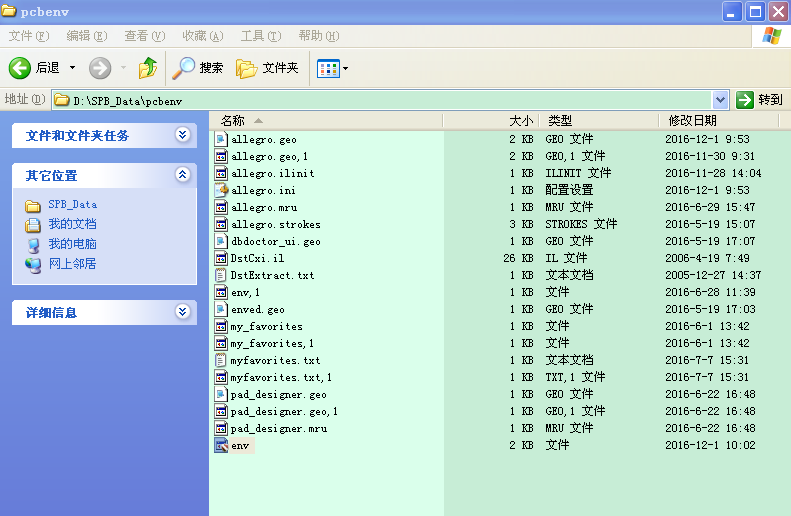Click the file icon of my_favorites
Image resolution: width=791 pixels, height=516 pixels.
(221, 326)
